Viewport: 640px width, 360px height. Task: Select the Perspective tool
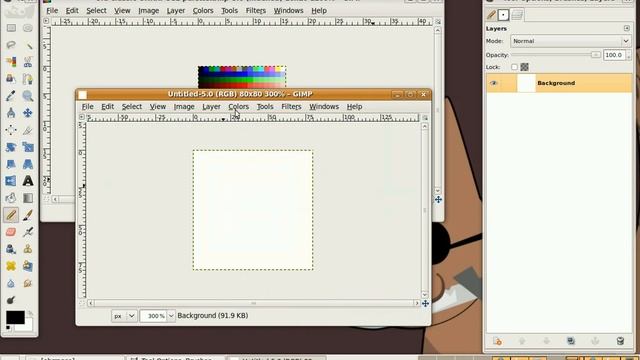[28, 164]
